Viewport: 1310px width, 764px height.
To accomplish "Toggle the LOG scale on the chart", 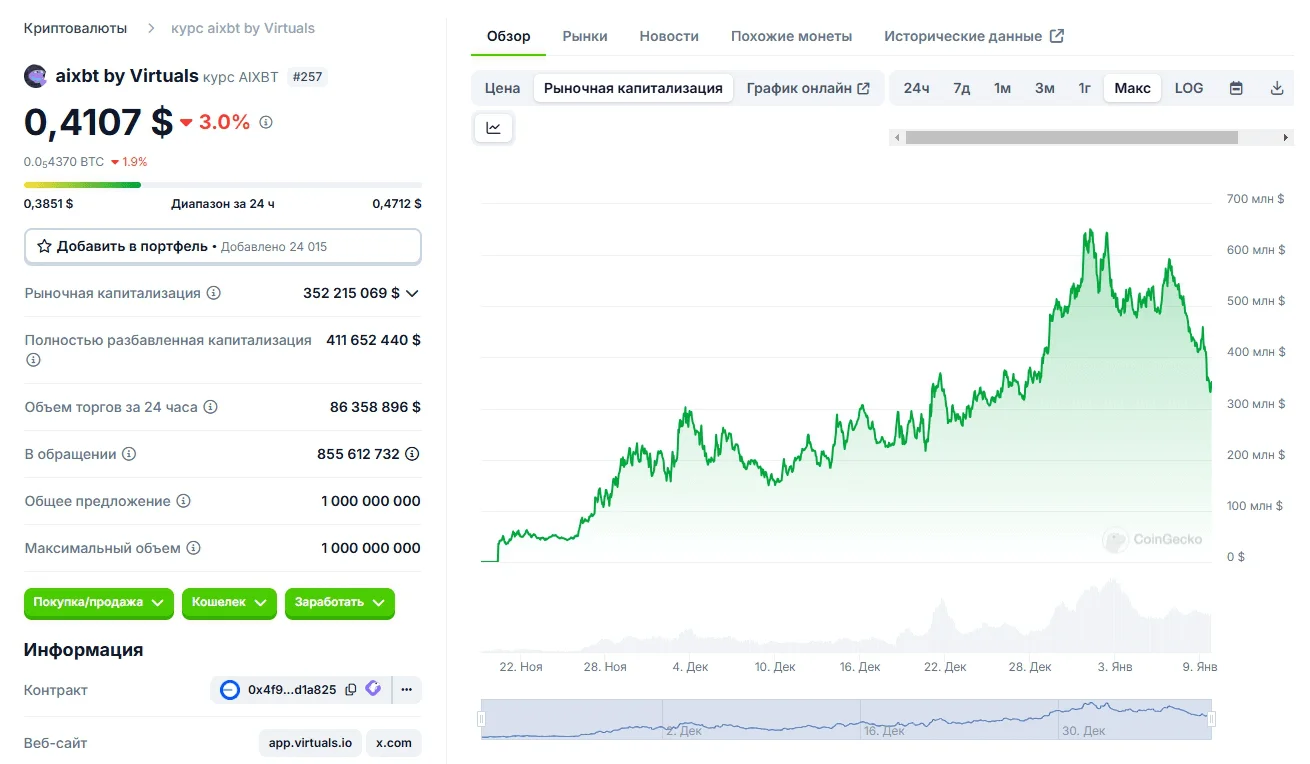I will [x=1189, y=88].
